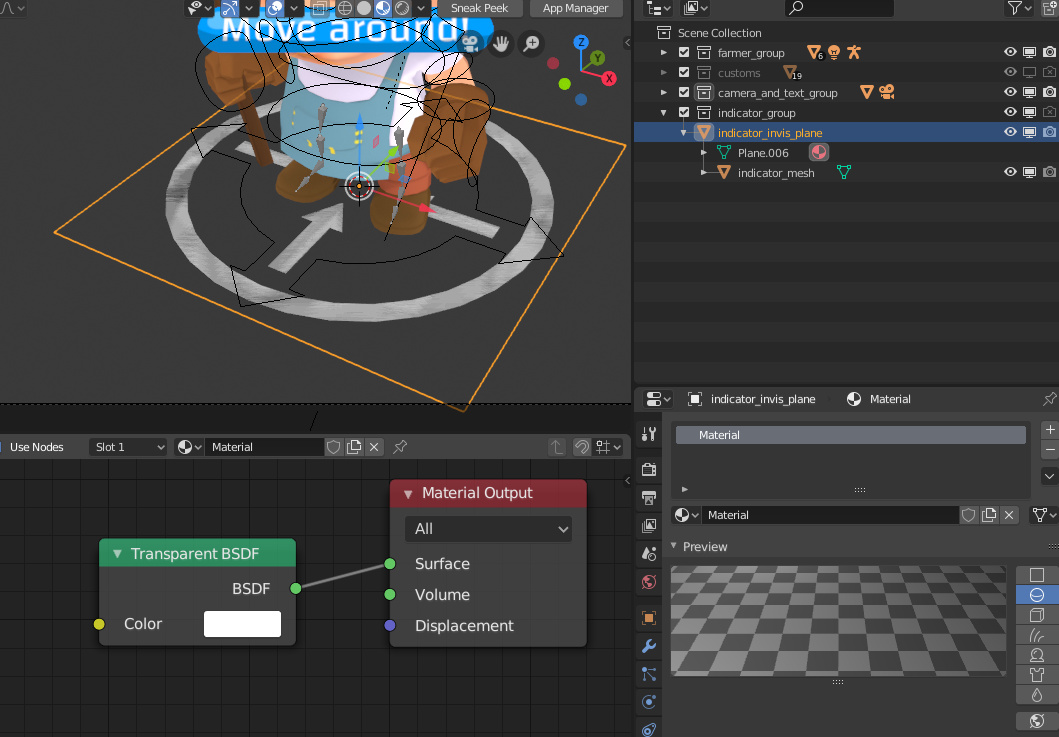Toggle the Use Nodes checkbox

(2, 447)
